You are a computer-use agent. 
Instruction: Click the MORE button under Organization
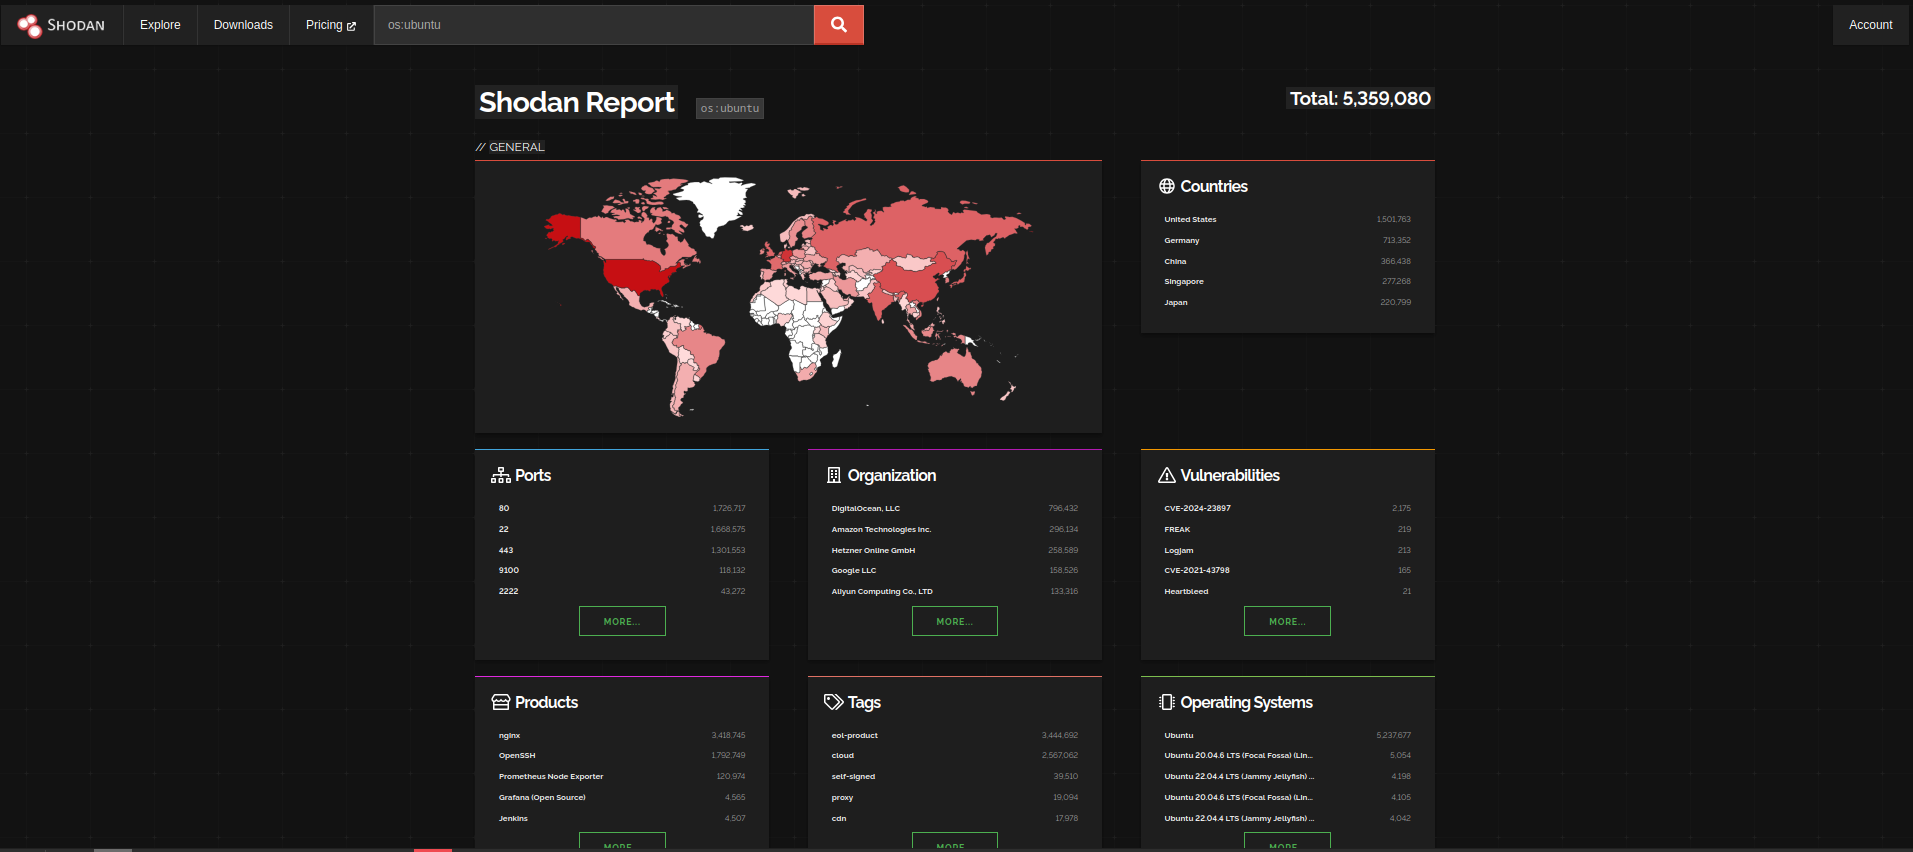coord(955,621)
